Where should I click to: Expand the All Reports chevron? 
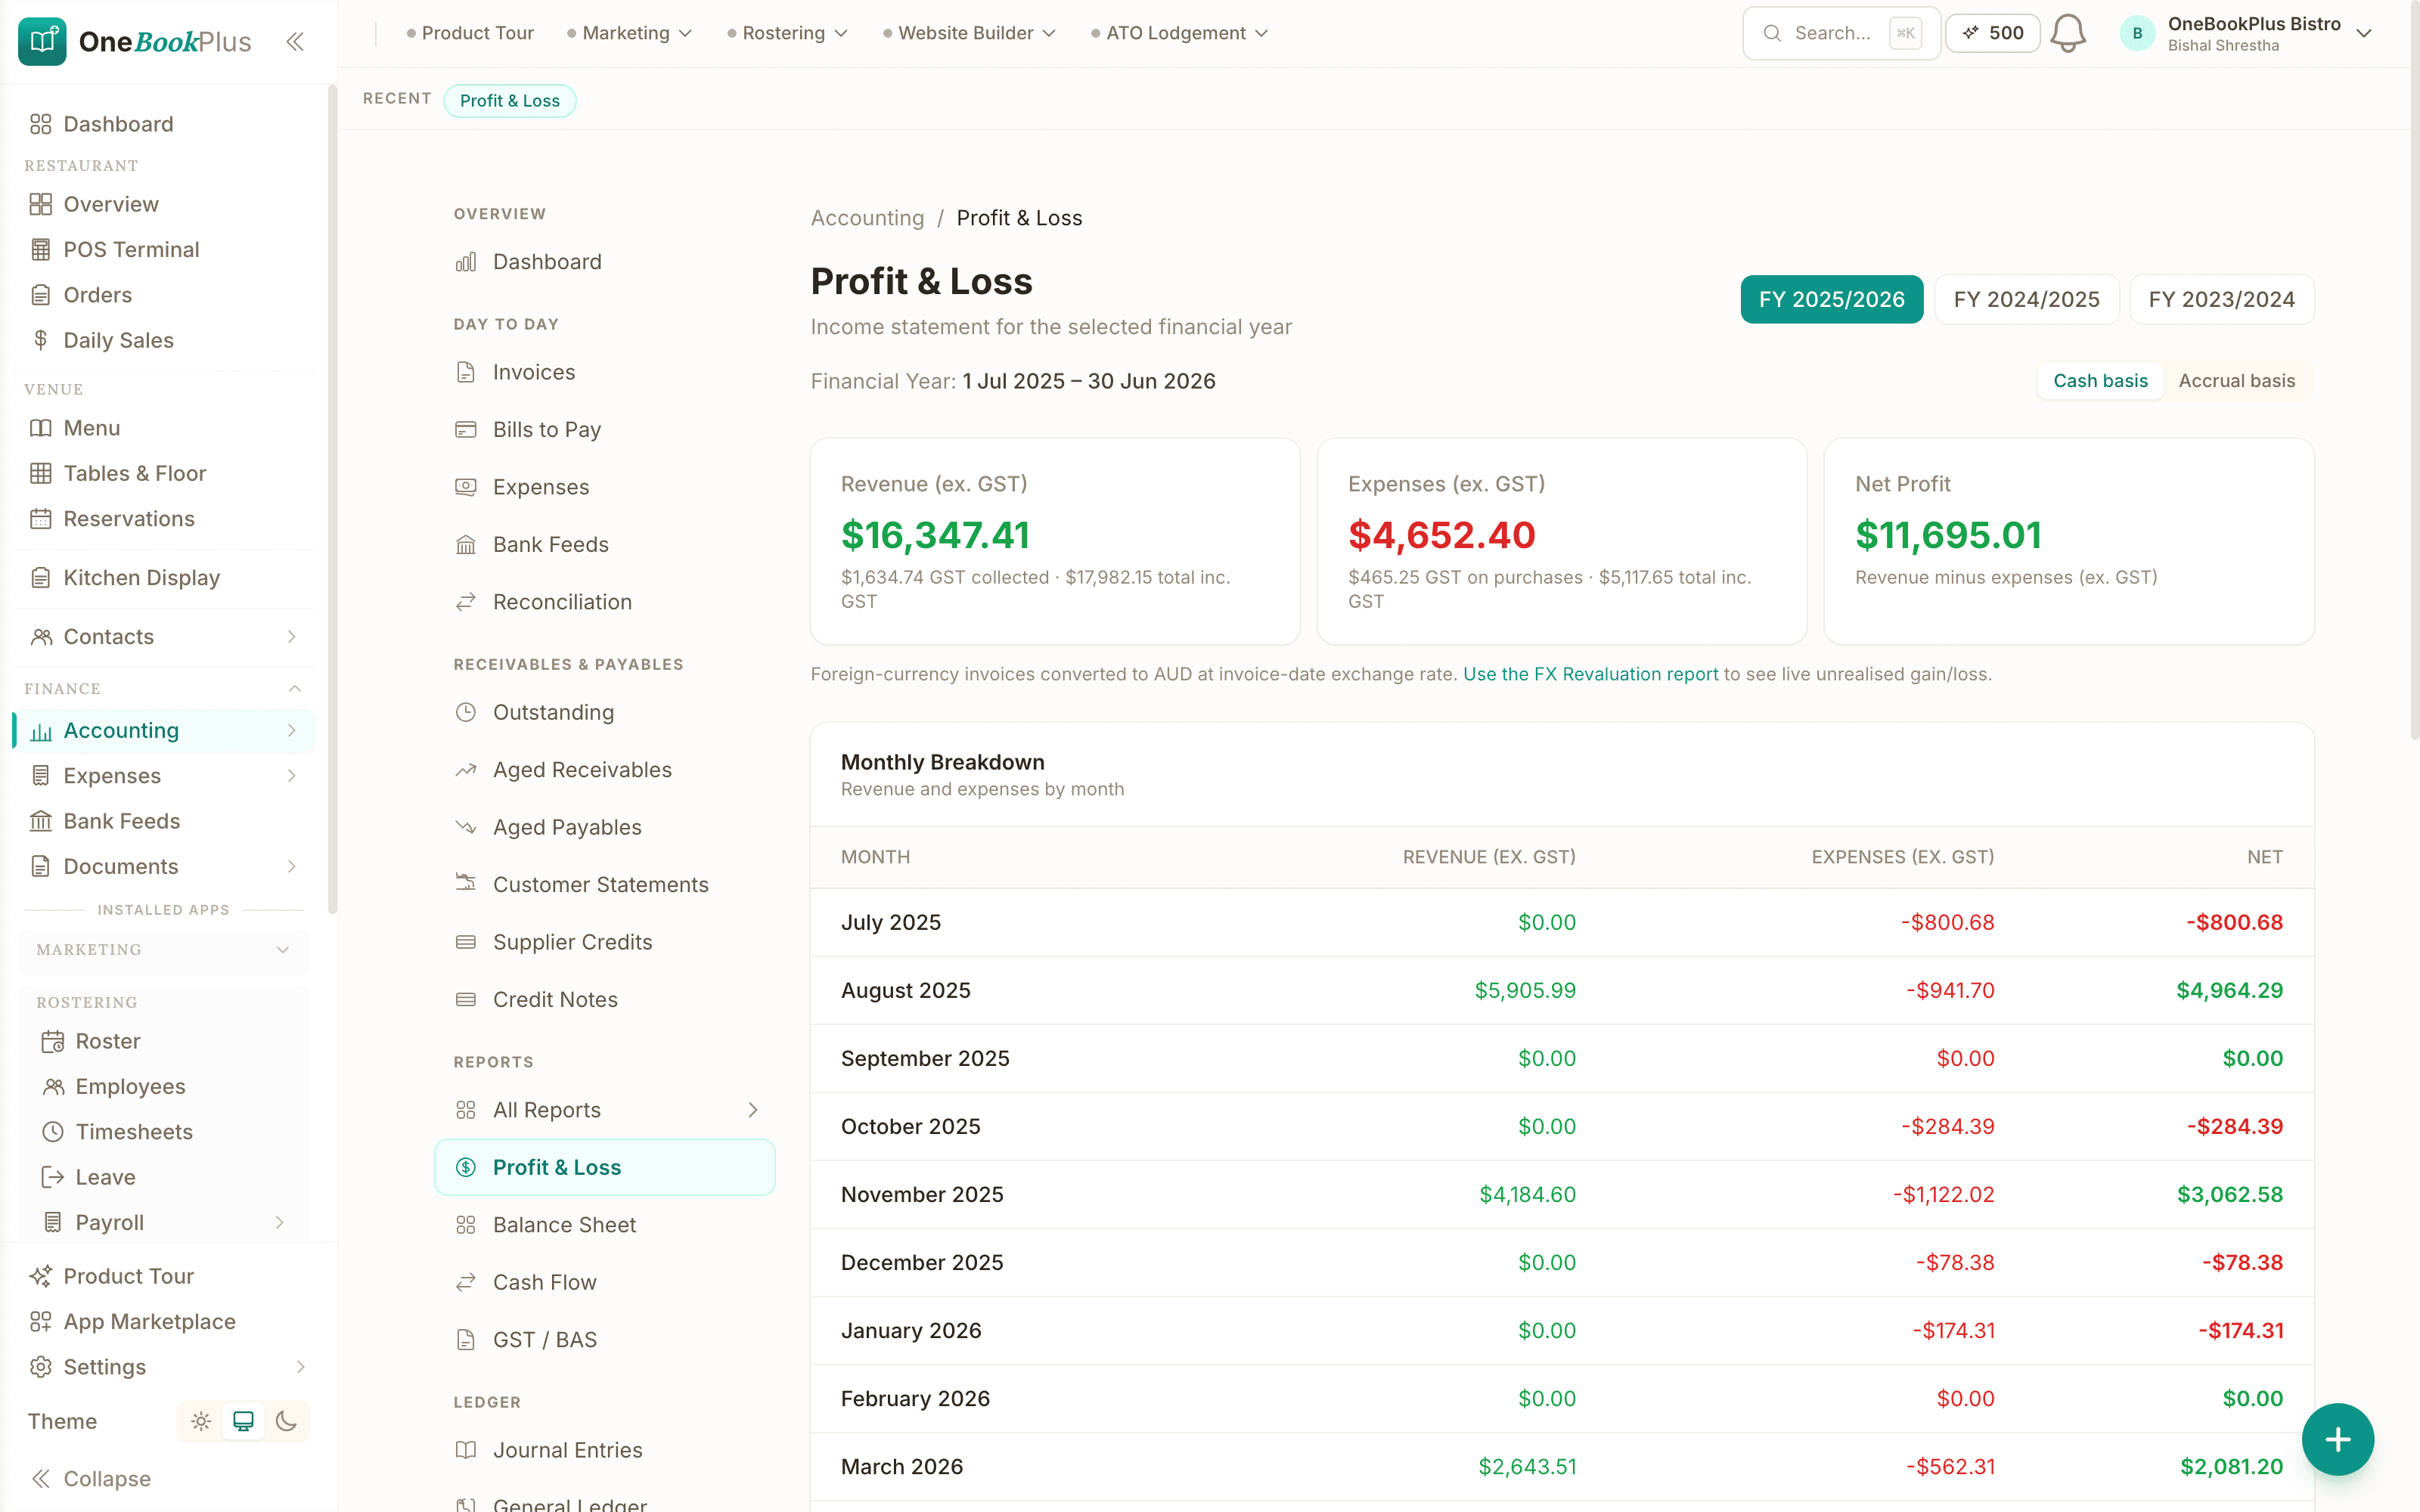(753, 1110)
